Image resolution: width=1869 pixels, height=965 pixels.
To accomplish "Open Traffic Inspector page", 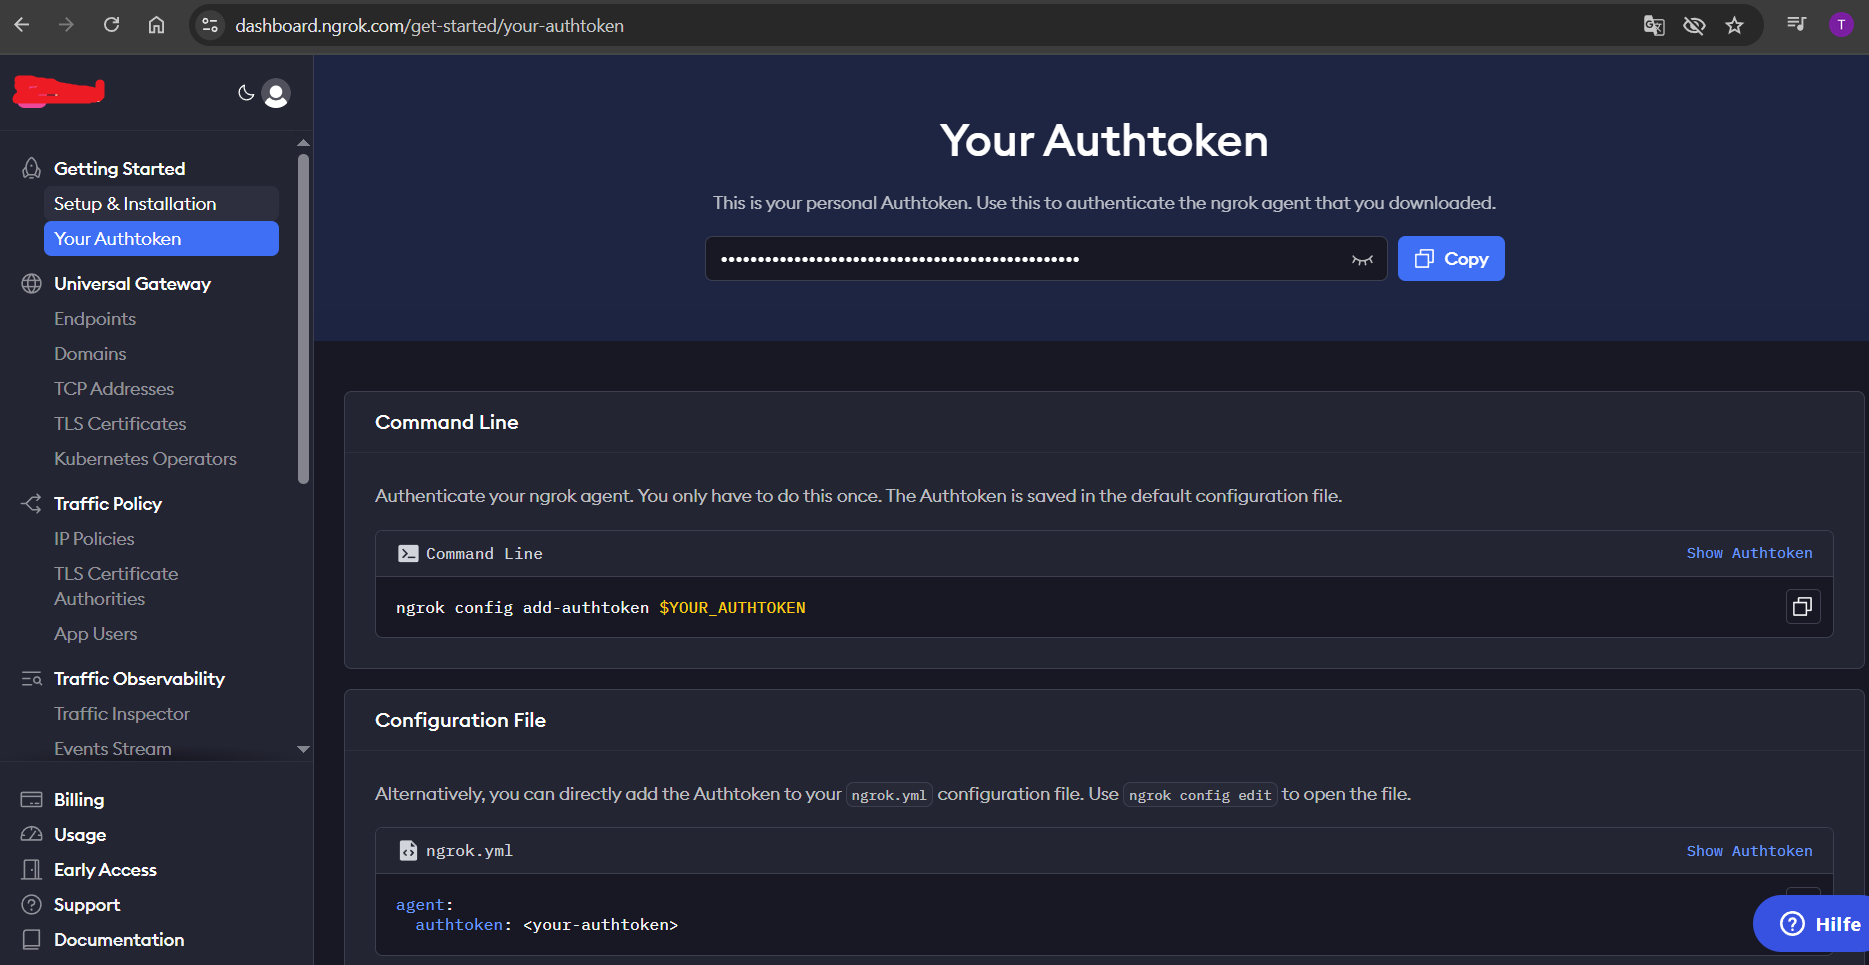I will (122, 713).
